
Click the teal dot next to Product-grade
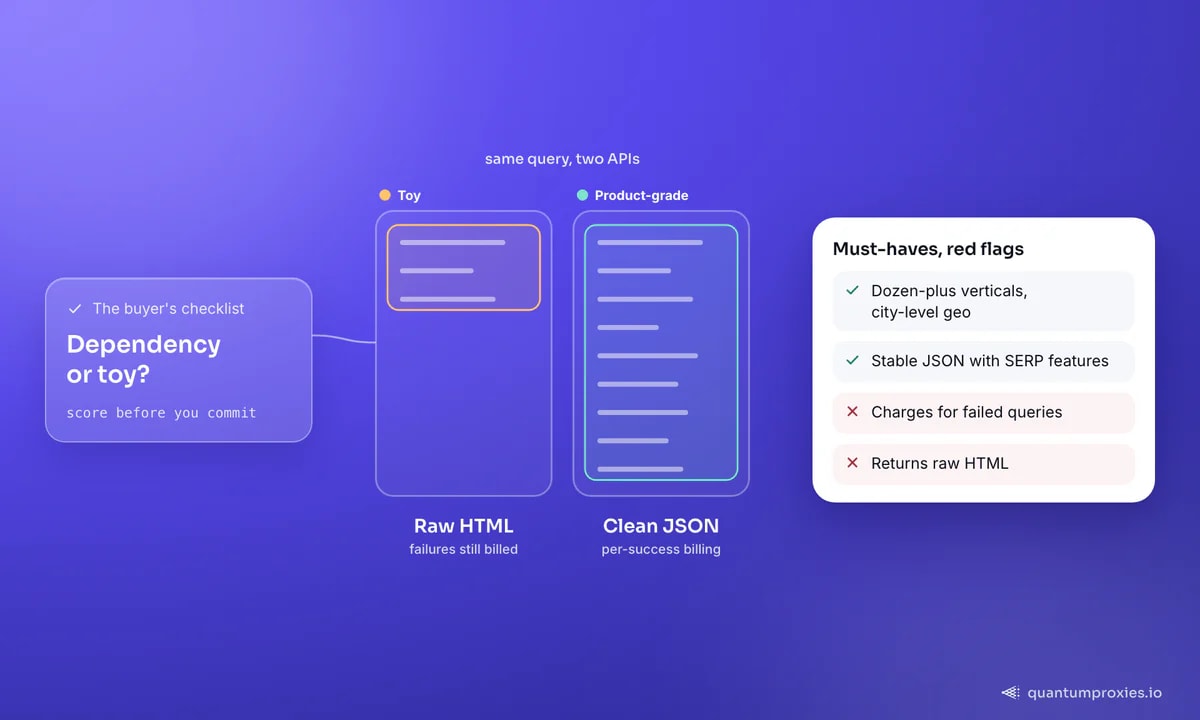pos(582,195)
